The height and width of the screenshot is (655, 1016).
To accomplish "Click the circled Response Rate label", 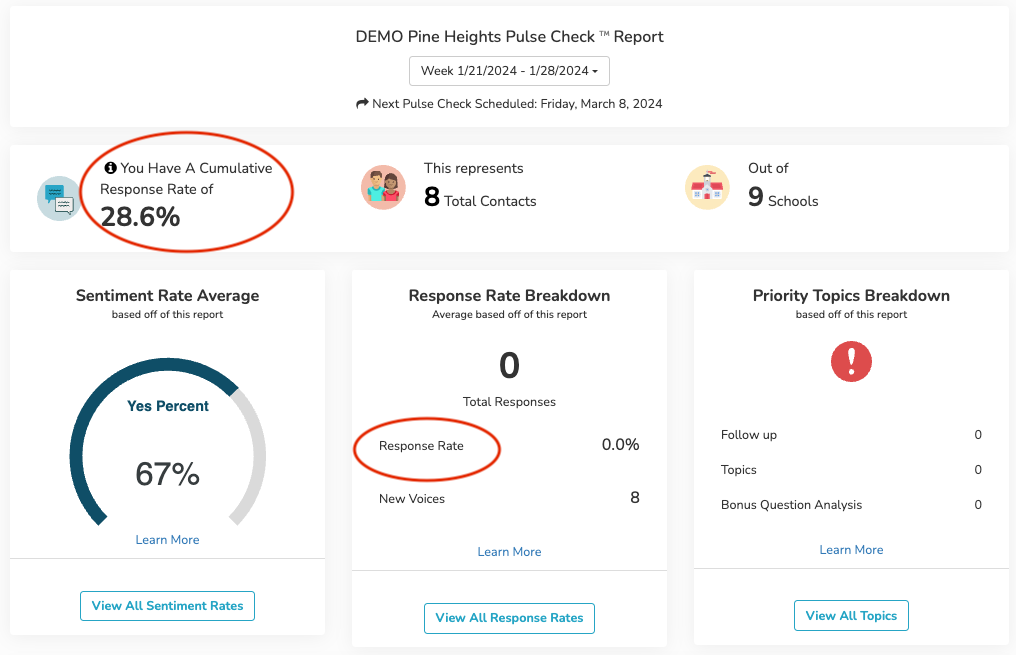I will pyautogui.click(x=421, y=444).
